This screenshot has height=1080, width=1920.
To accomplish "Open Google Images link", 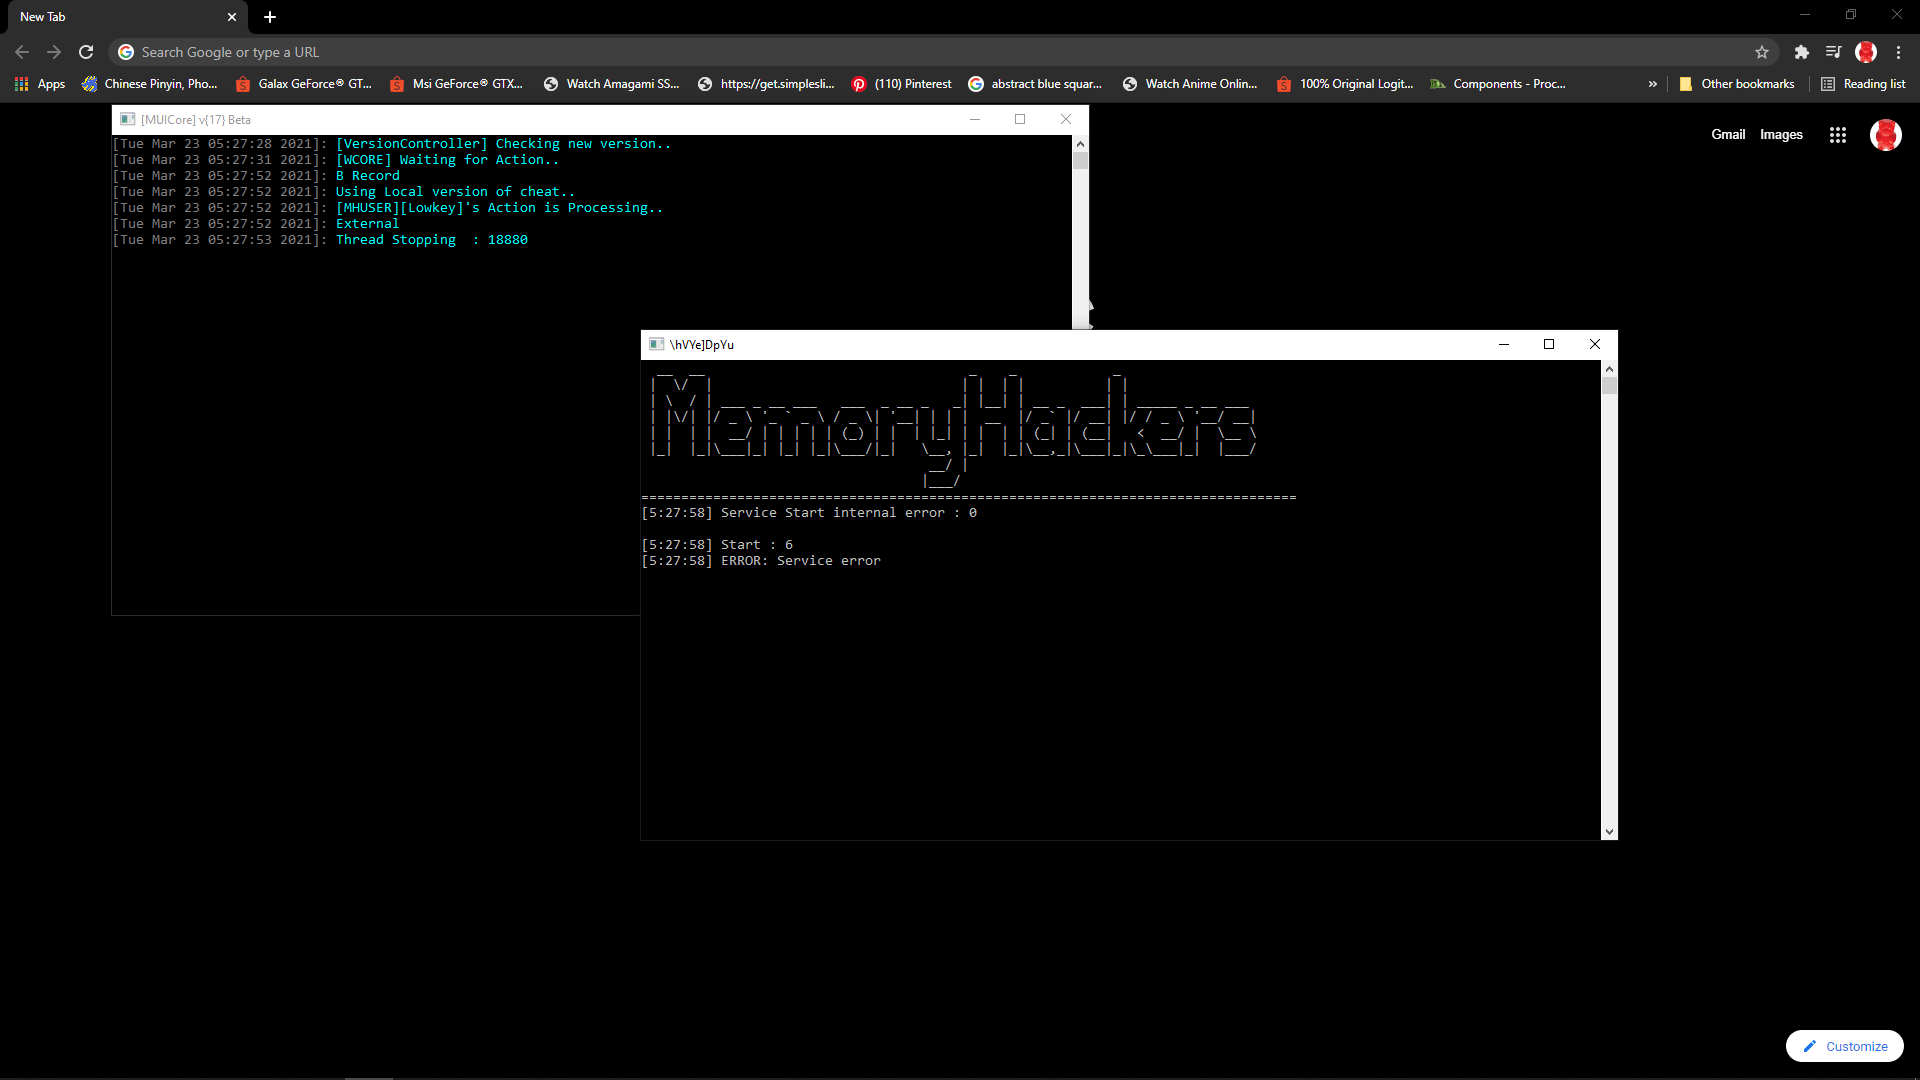I will click(x=1781, y=134).
